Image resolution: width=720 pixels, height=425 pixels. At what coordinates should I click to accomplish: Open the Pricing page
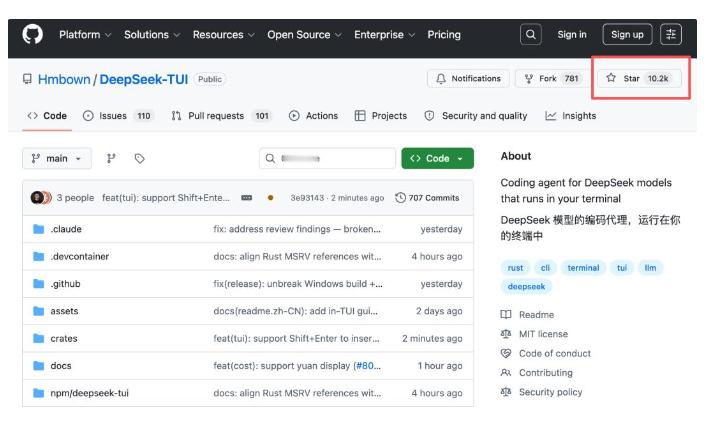tap(444, 34)
